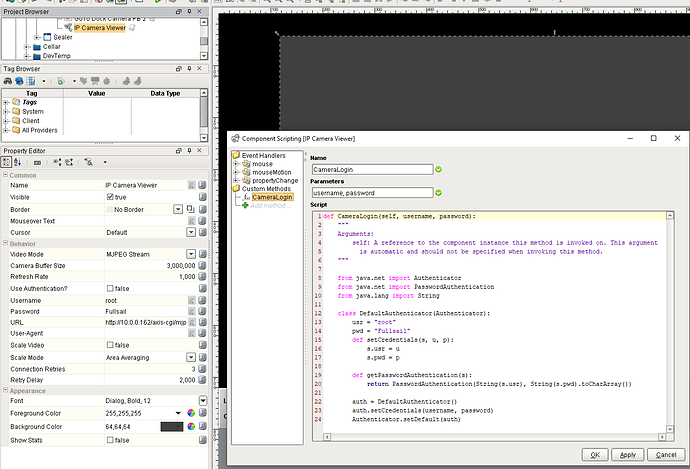Viewport: 690px width, 469px height.
Task: Open the table view dropdown arrow in Tag Browser
Action: click(x=44, y=81)
